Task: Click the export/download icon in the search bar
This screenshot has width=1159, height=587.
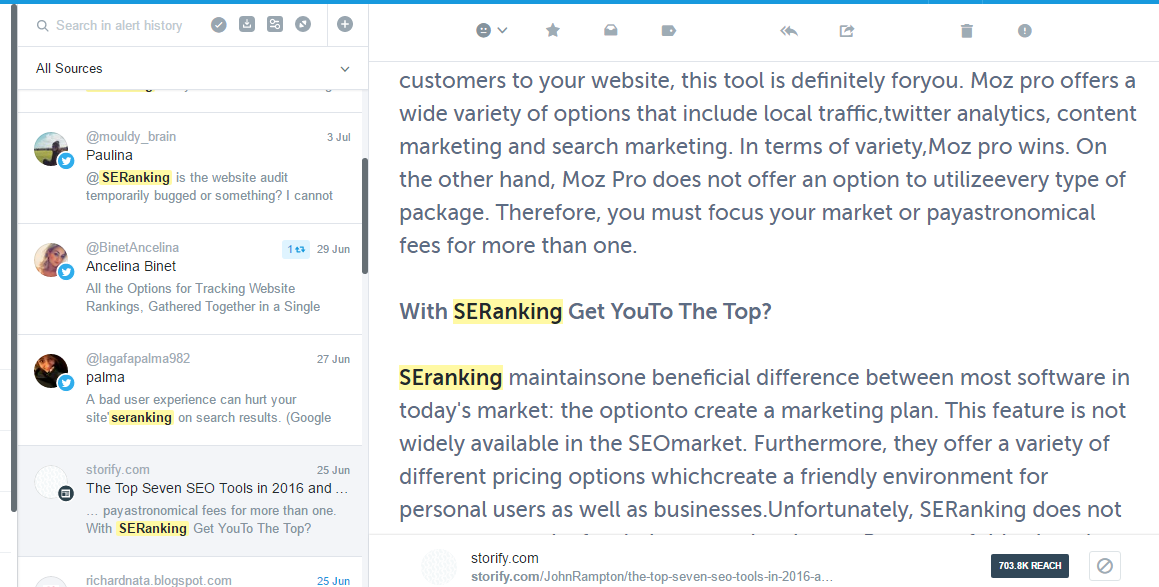Action: point(247,25)
